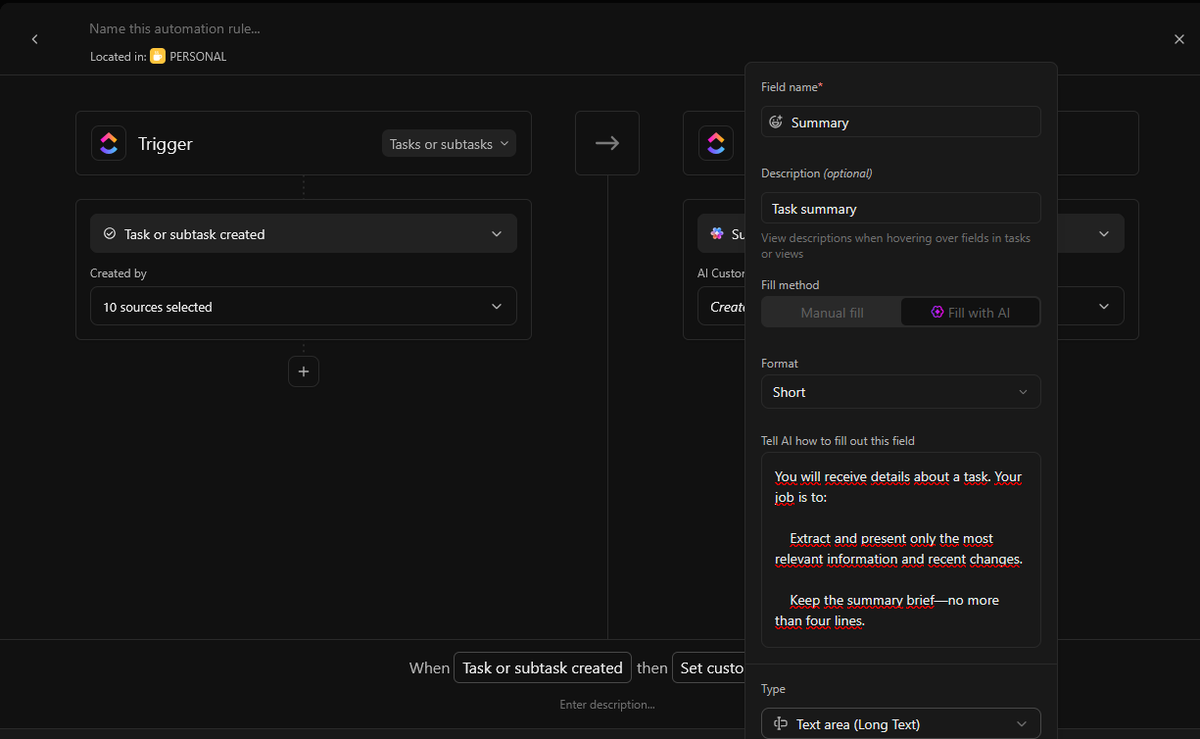
Task: Close the automation editor with the X
Action: (1179, 39)
